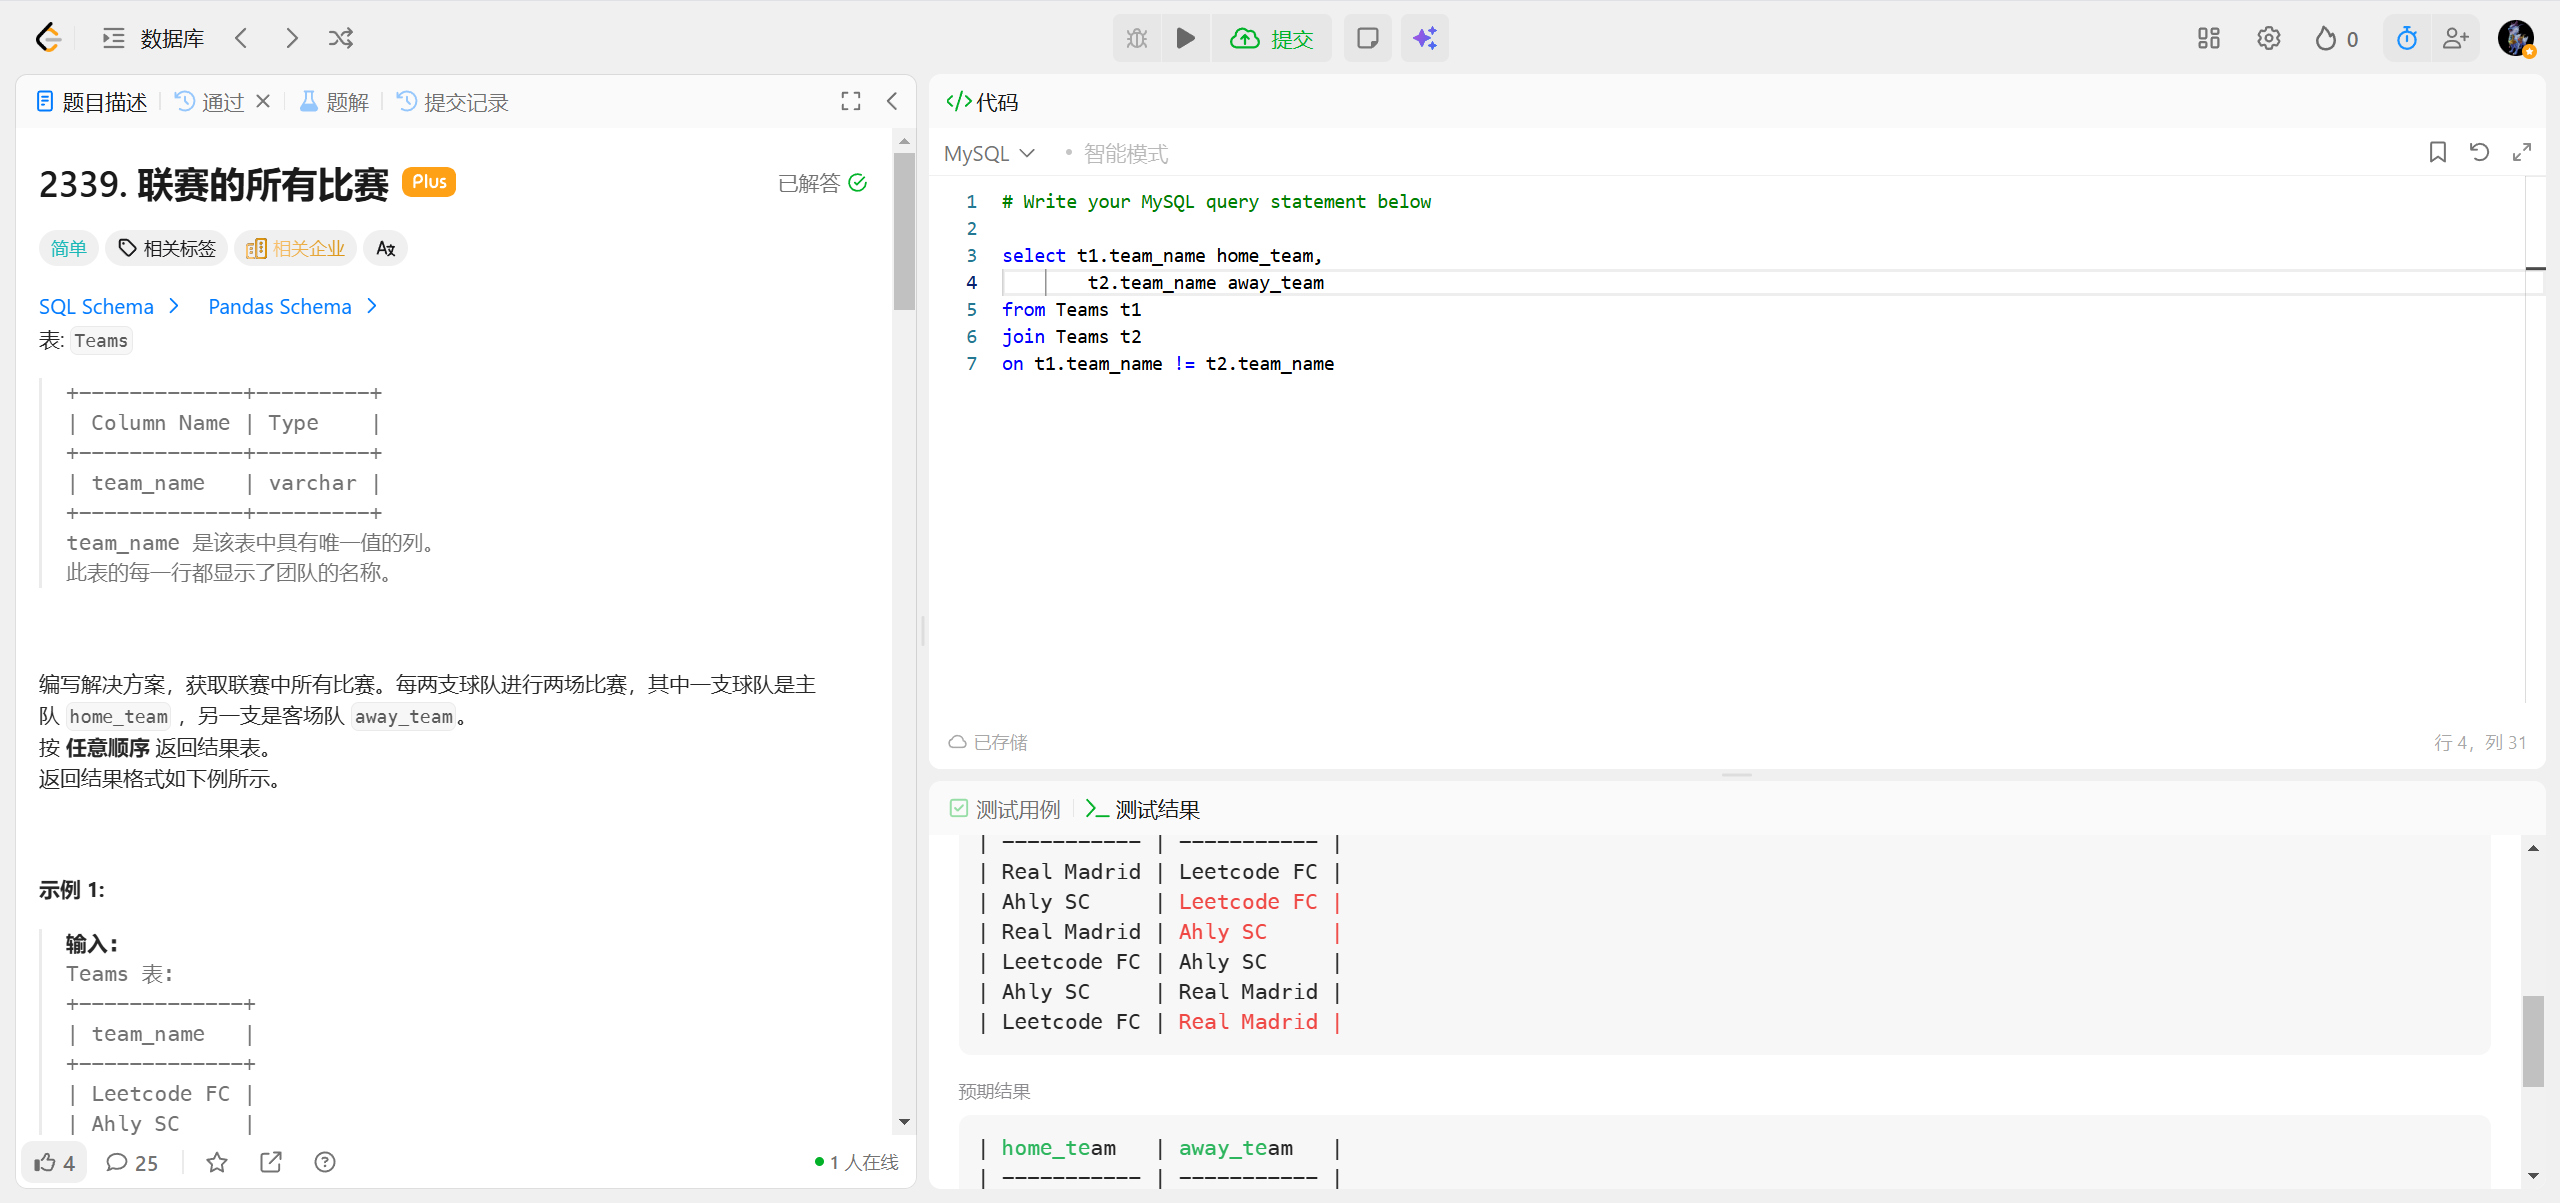
Task: Open the MySQL language dropdown
Action: tap(988, 153)
